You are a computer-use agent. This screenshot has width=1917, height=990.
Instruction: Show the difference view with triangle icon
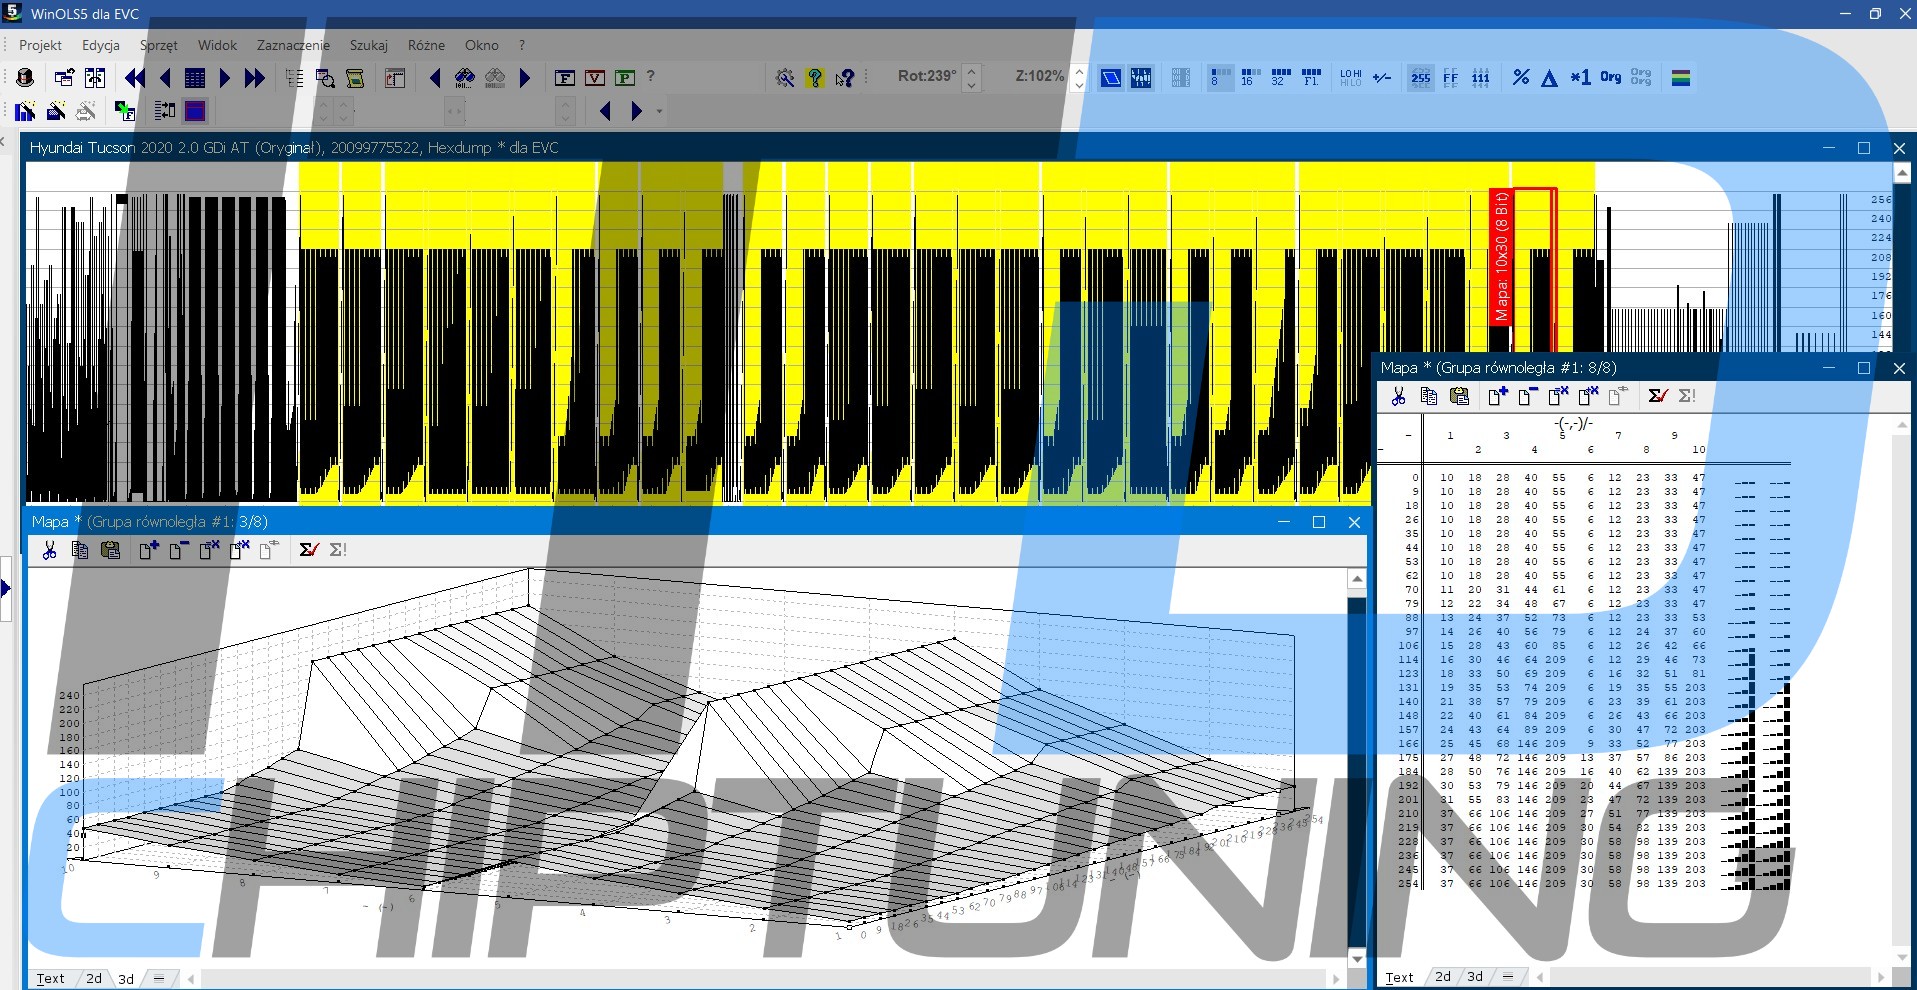(1550, 78)
